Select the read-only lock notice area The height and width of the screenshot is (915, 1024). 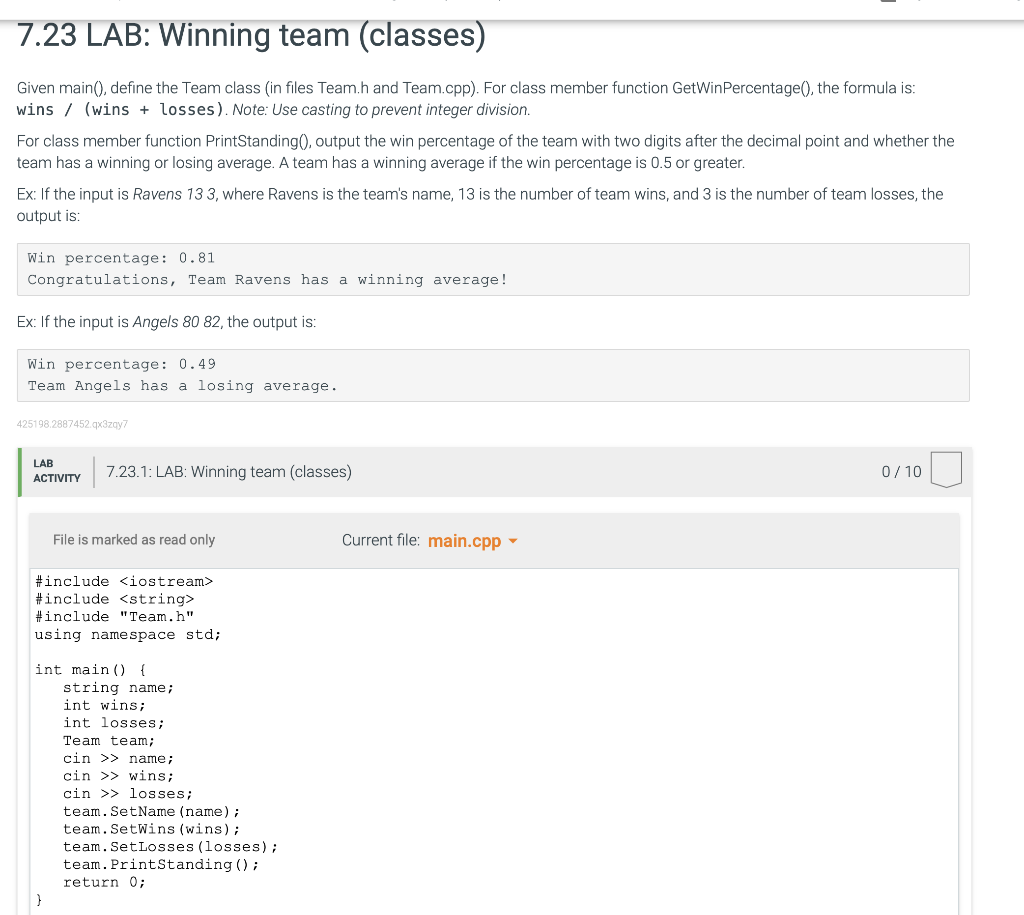pos(134,540)
